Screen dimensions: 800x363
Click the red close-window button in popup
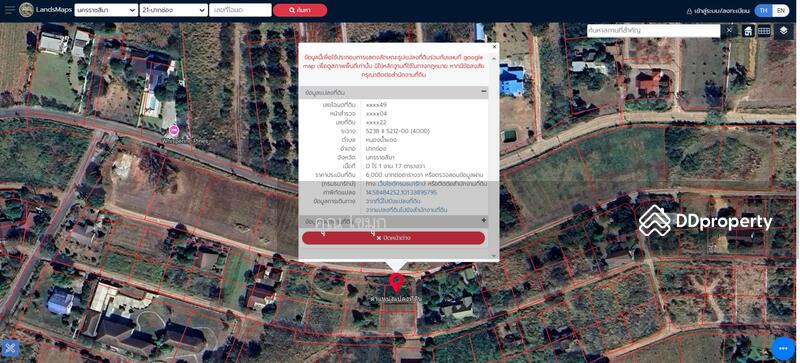(393, 238)
